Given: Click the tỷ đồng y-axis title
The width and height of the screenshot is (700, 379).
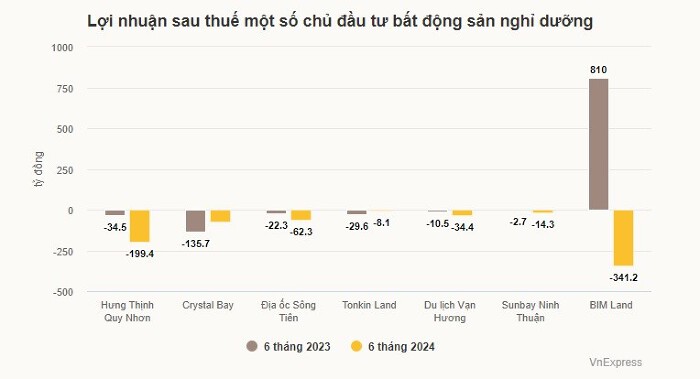Looking at the screenshot, I should (39, 169).
